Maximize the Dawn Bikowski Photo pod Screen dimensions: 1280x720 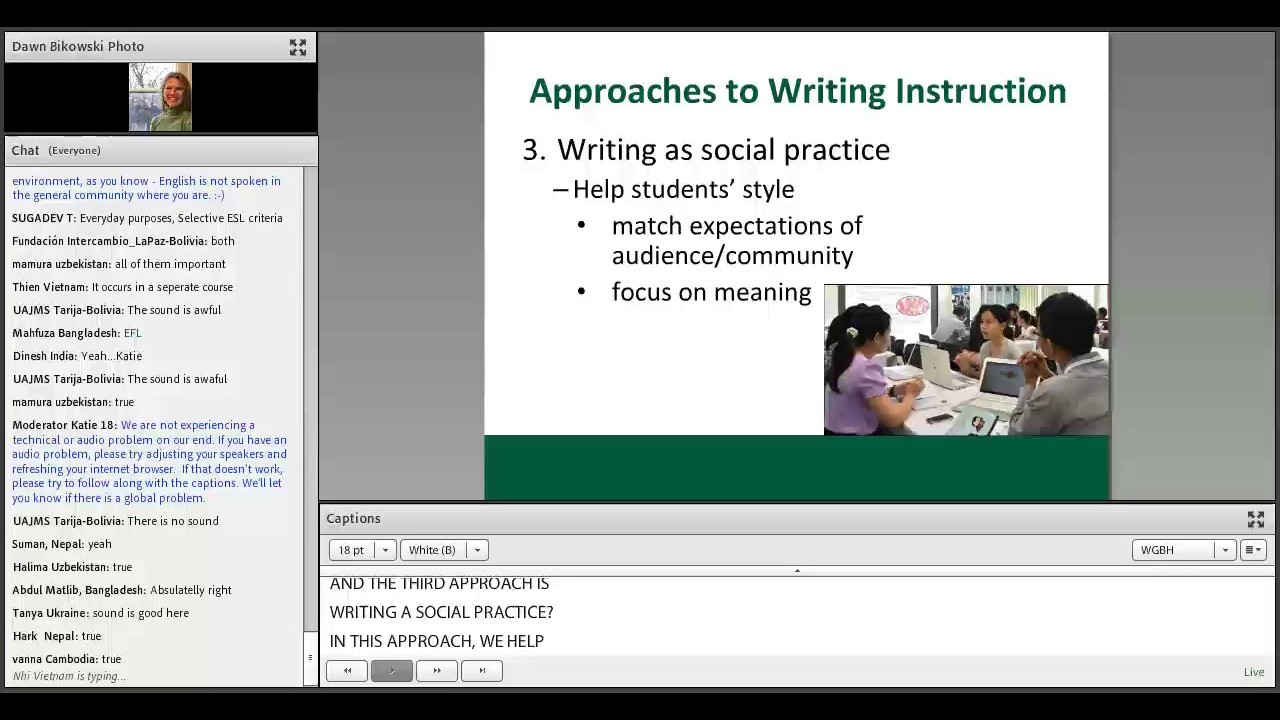(298, 47)
